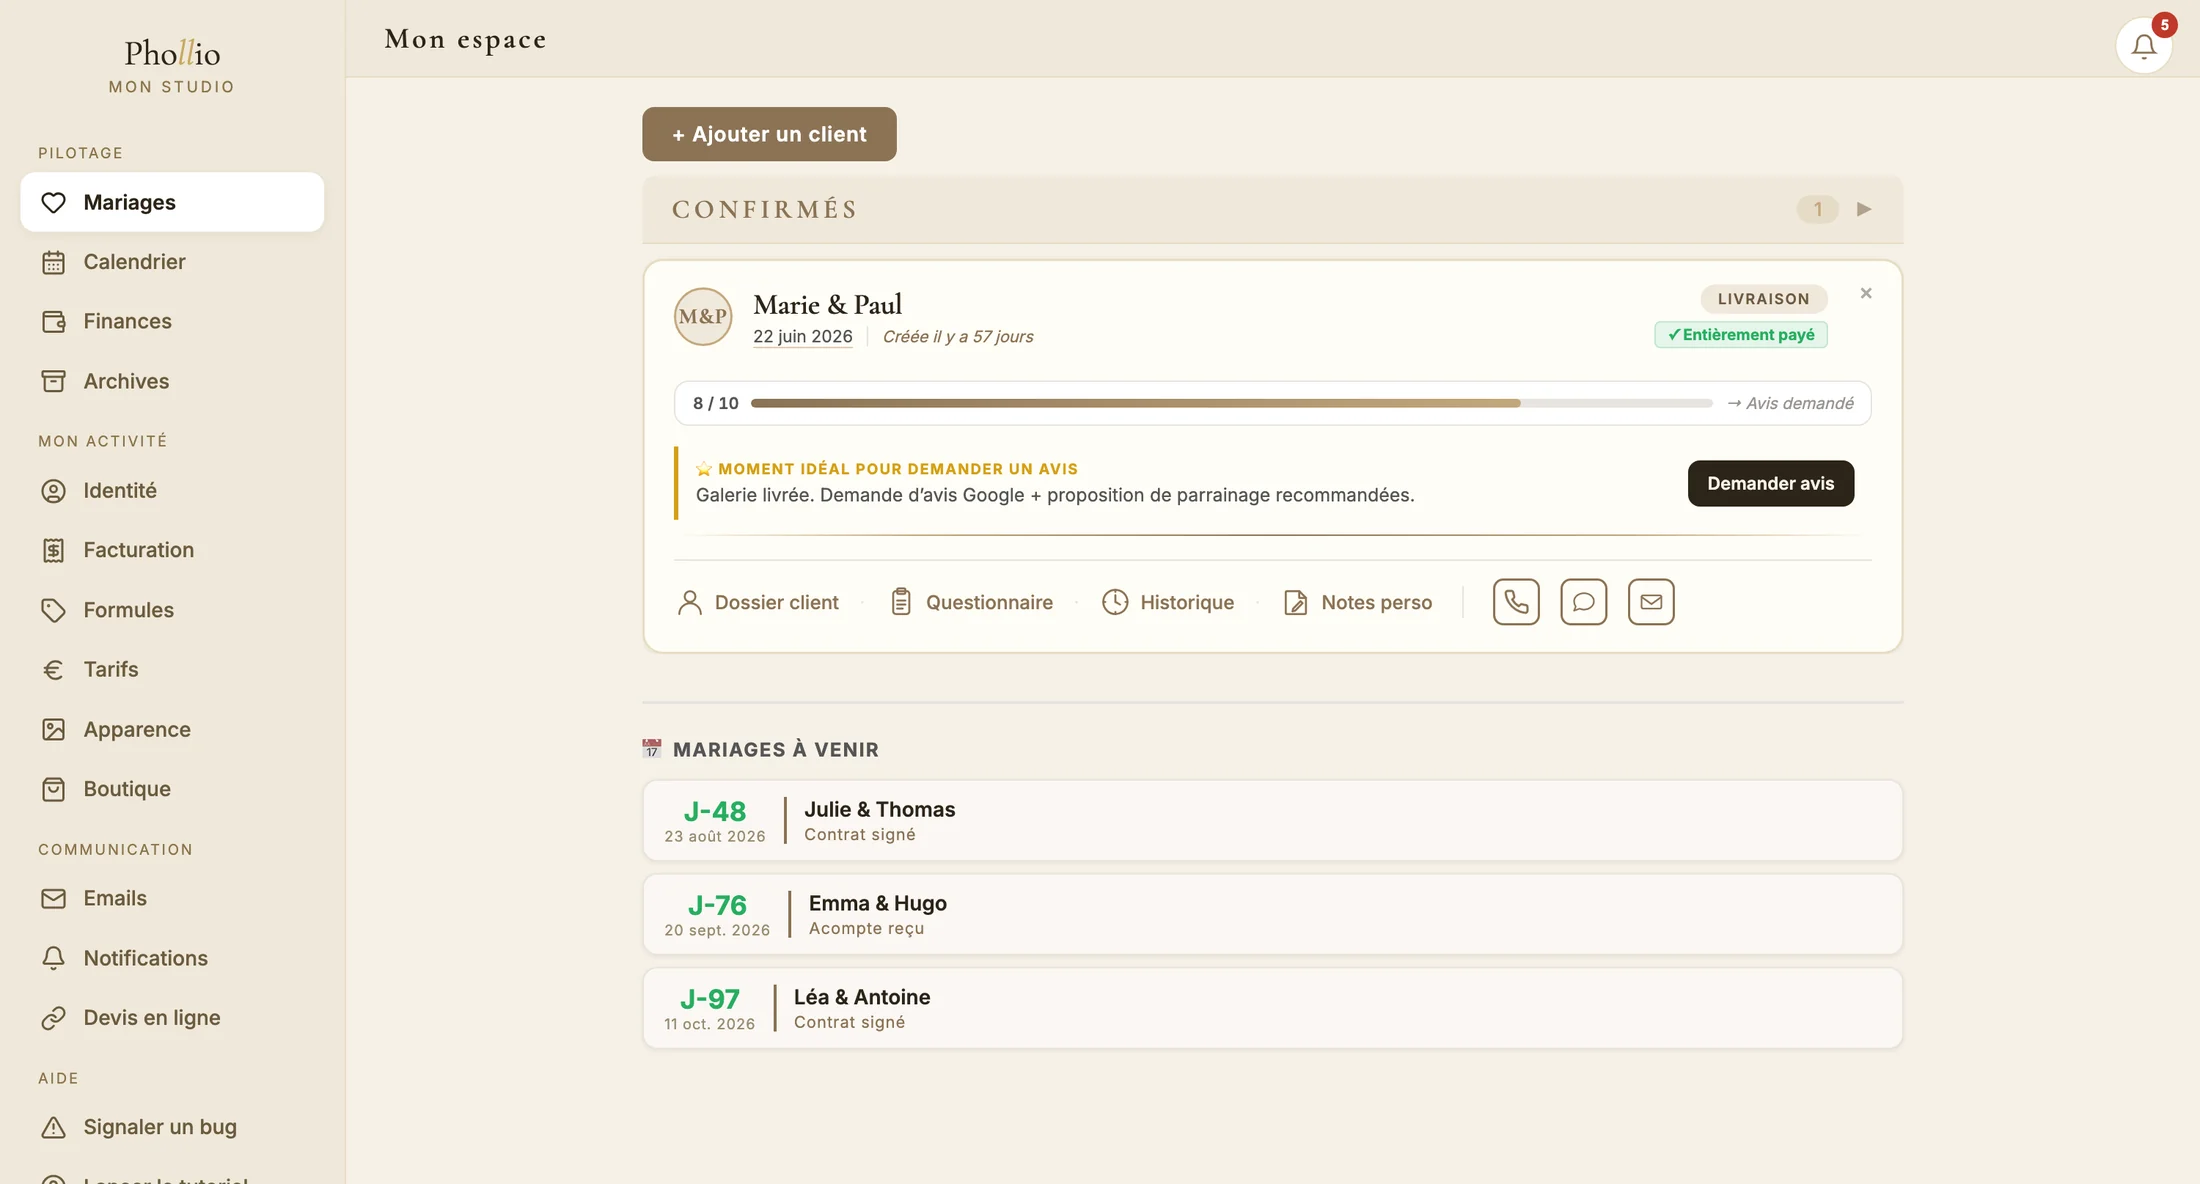The image size is (2200, 1184).
Task: Call Marie & Paul via phone icon
Action: [x=1516, y=602]
